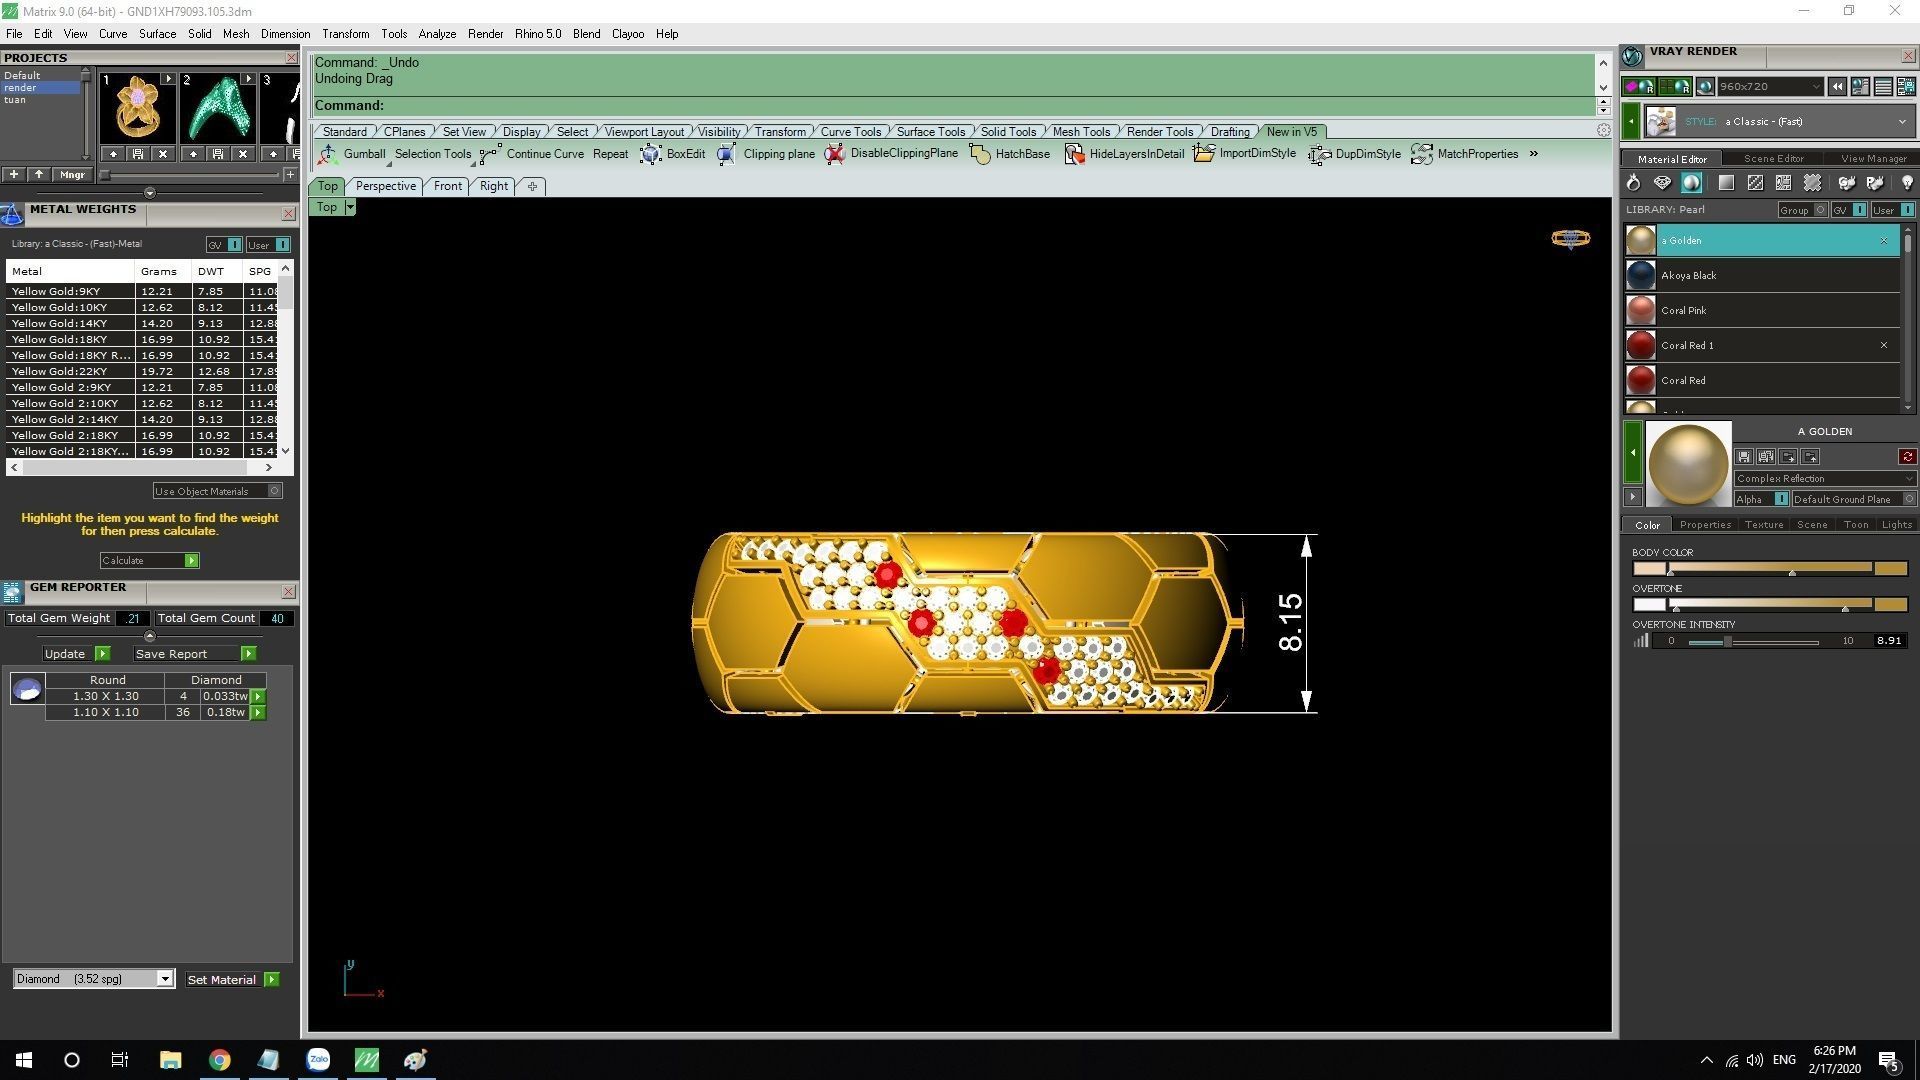The height and width of the screenshot is (1080, 1920).
Task: Open the Diamond (3.52 spg) material dropdown
Action: [x=94, y=979]
